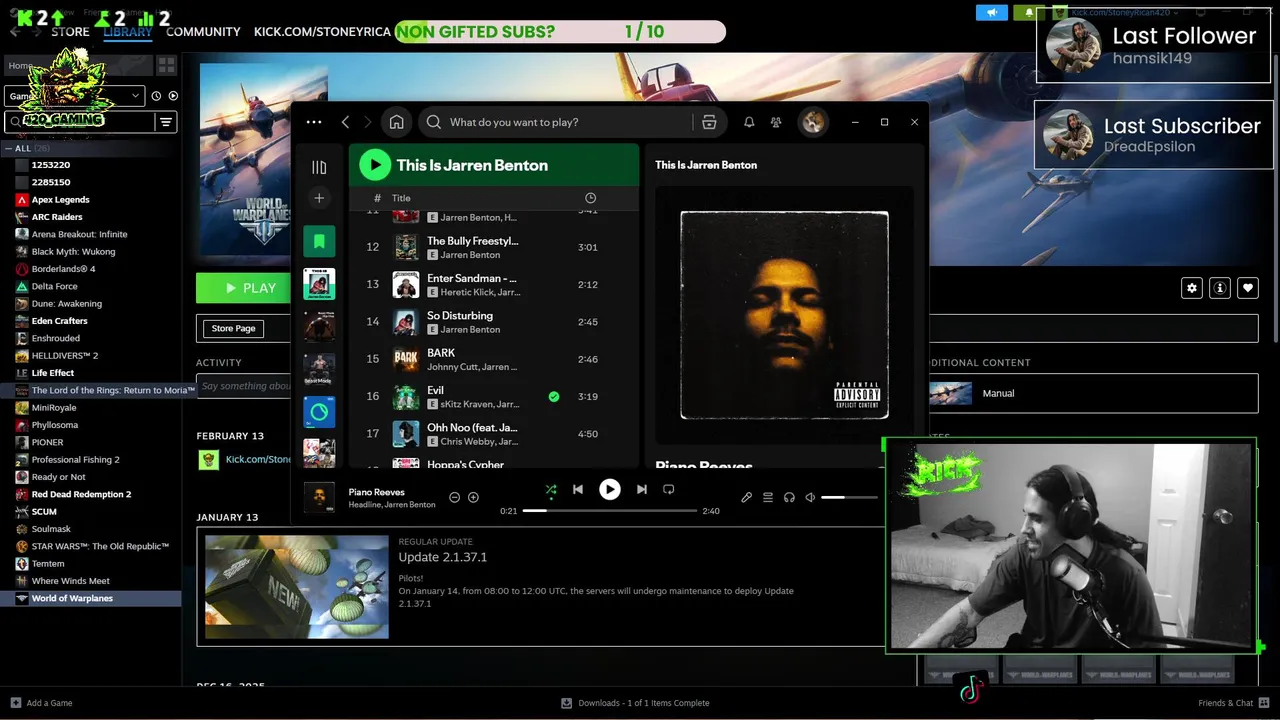
Task: Open the Spotify Friend Activity icon
Action: coord(776,122)
